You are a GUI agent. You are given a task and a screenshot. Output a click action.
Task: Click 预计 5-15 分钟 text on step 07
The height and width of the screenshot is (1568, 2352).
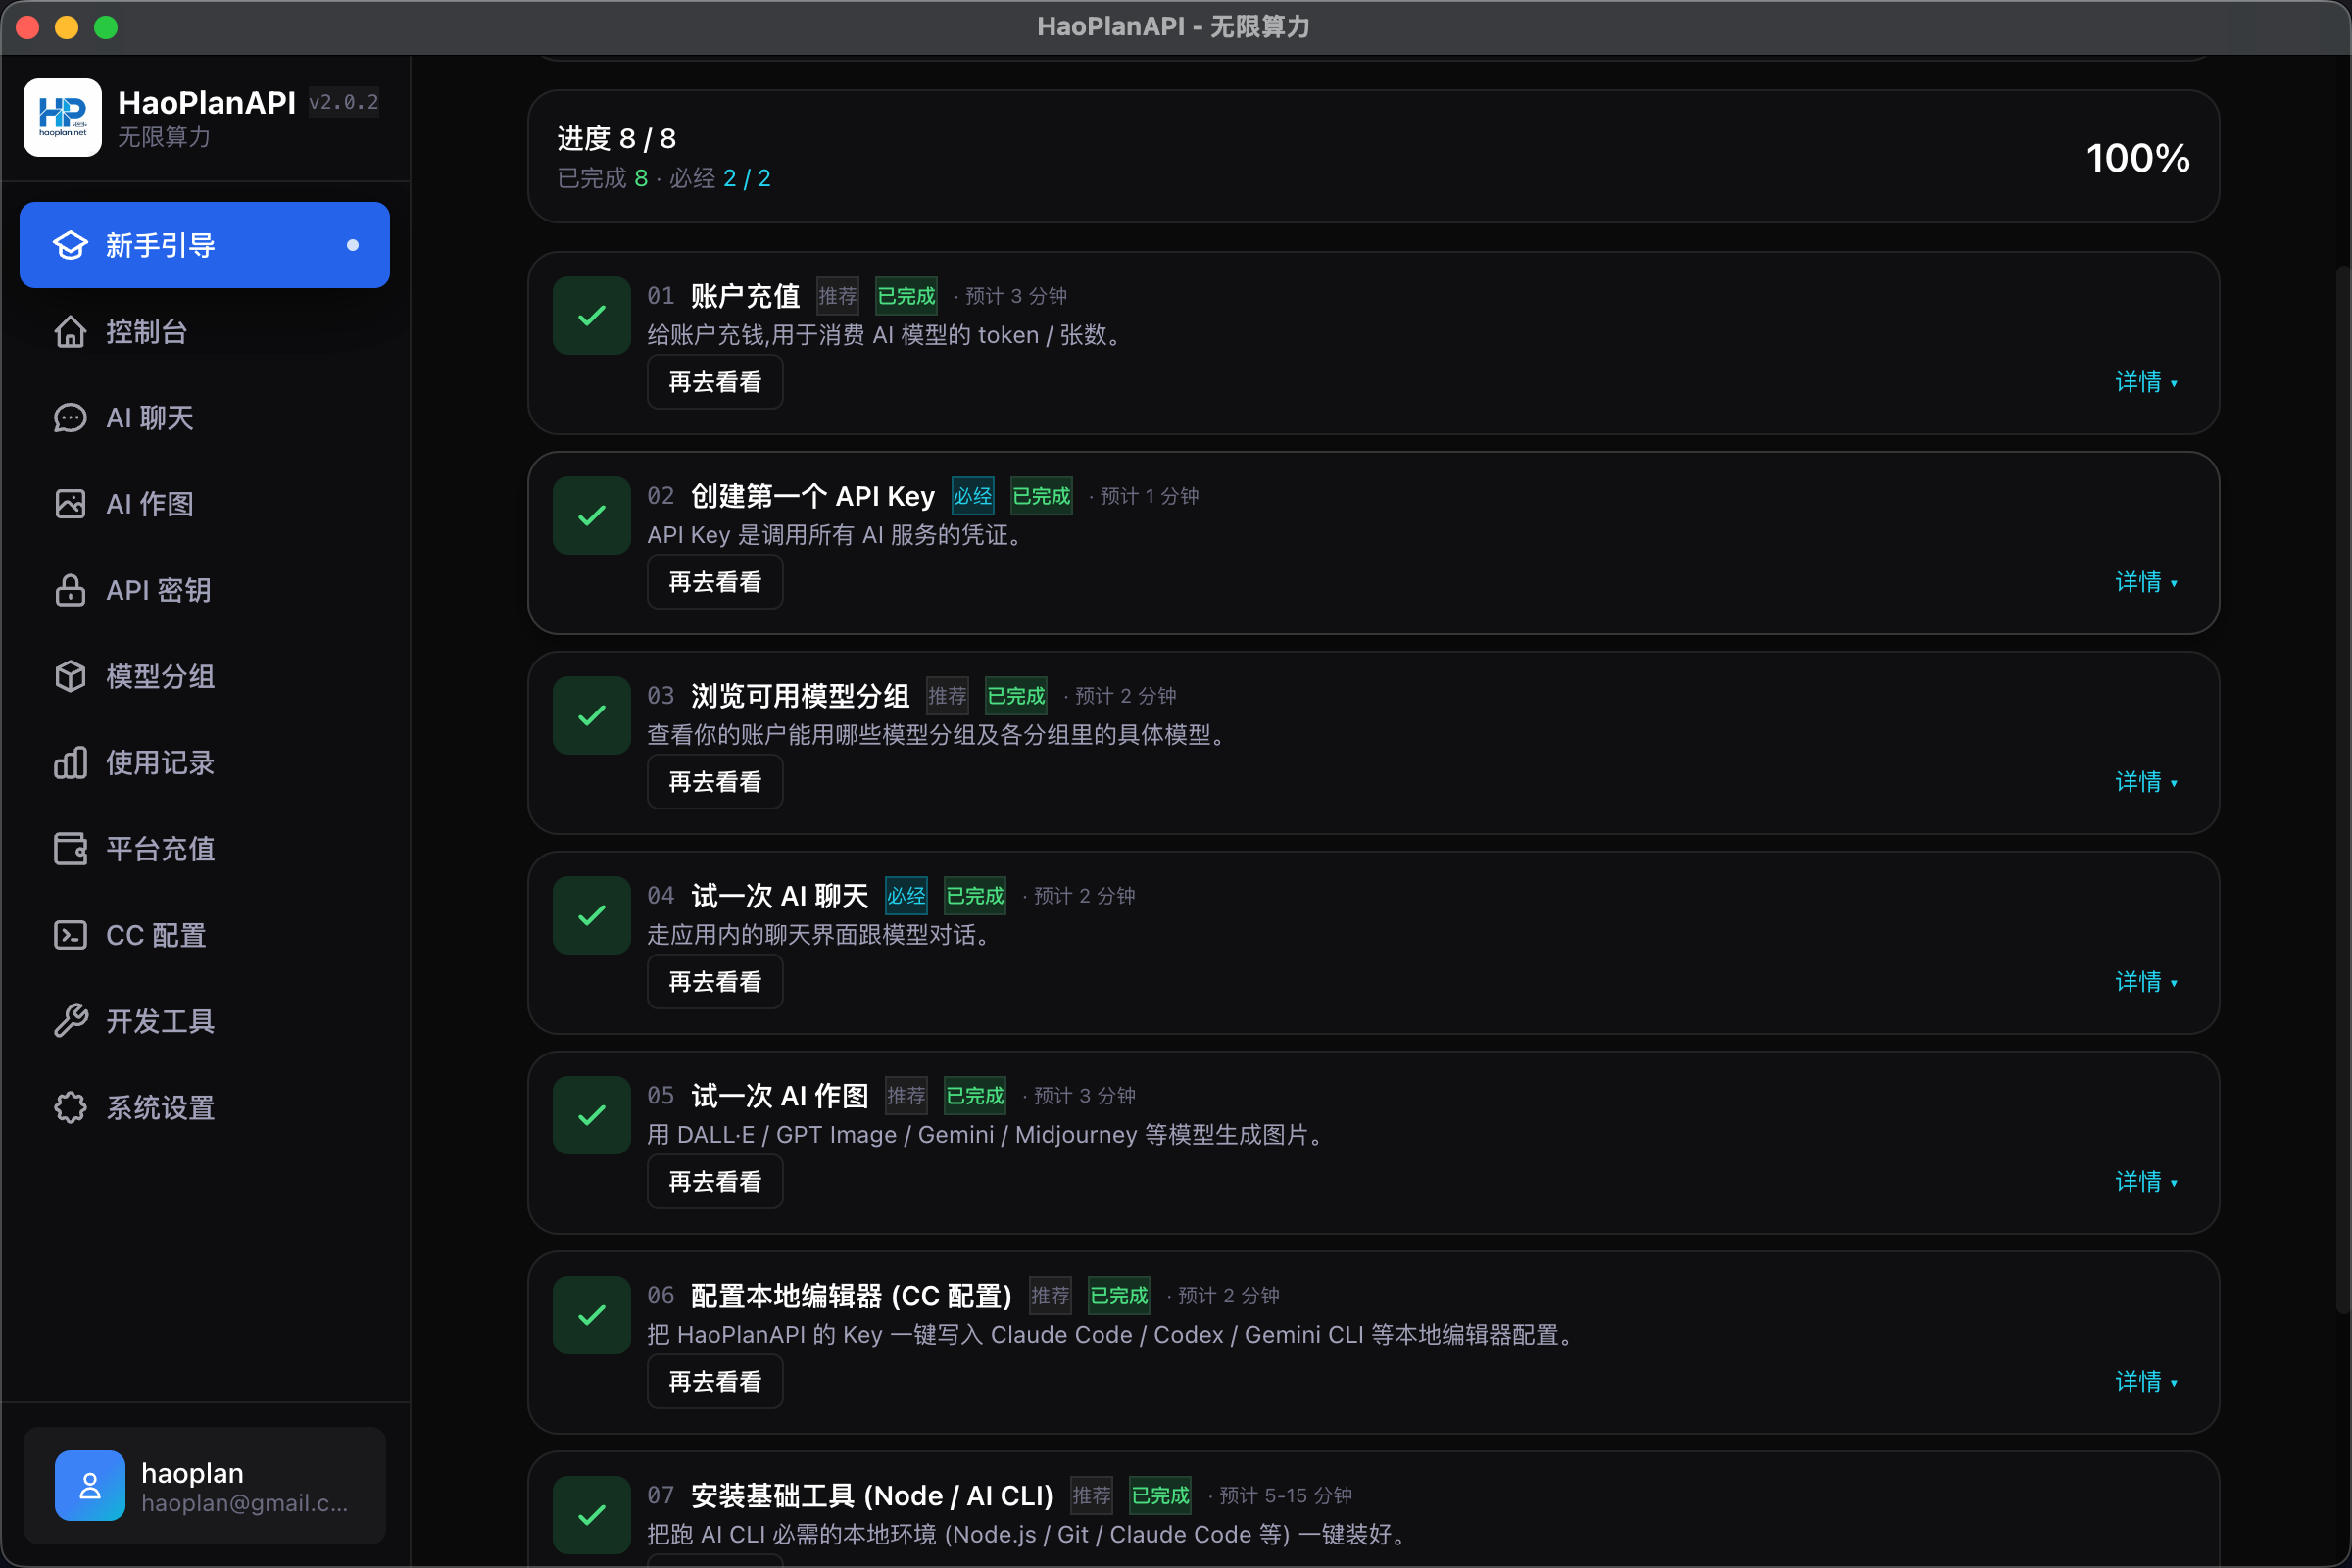pos(1286,1496)
